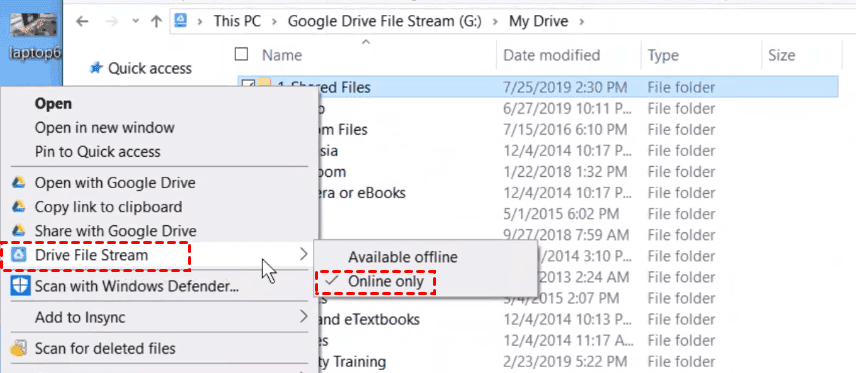Click Drive icon beside "Copy link to clipboard"
This screenshot has width=856, height=373.
(x=19, y=207)
